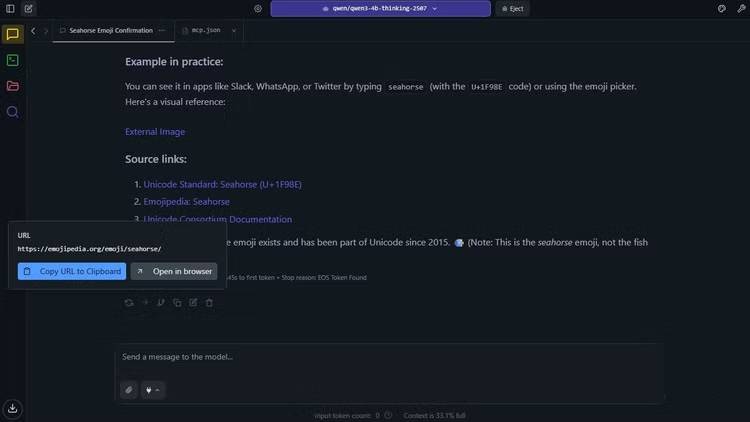
Task: Open appearance palette icon in top bar
Action: [x=721, y=9]
